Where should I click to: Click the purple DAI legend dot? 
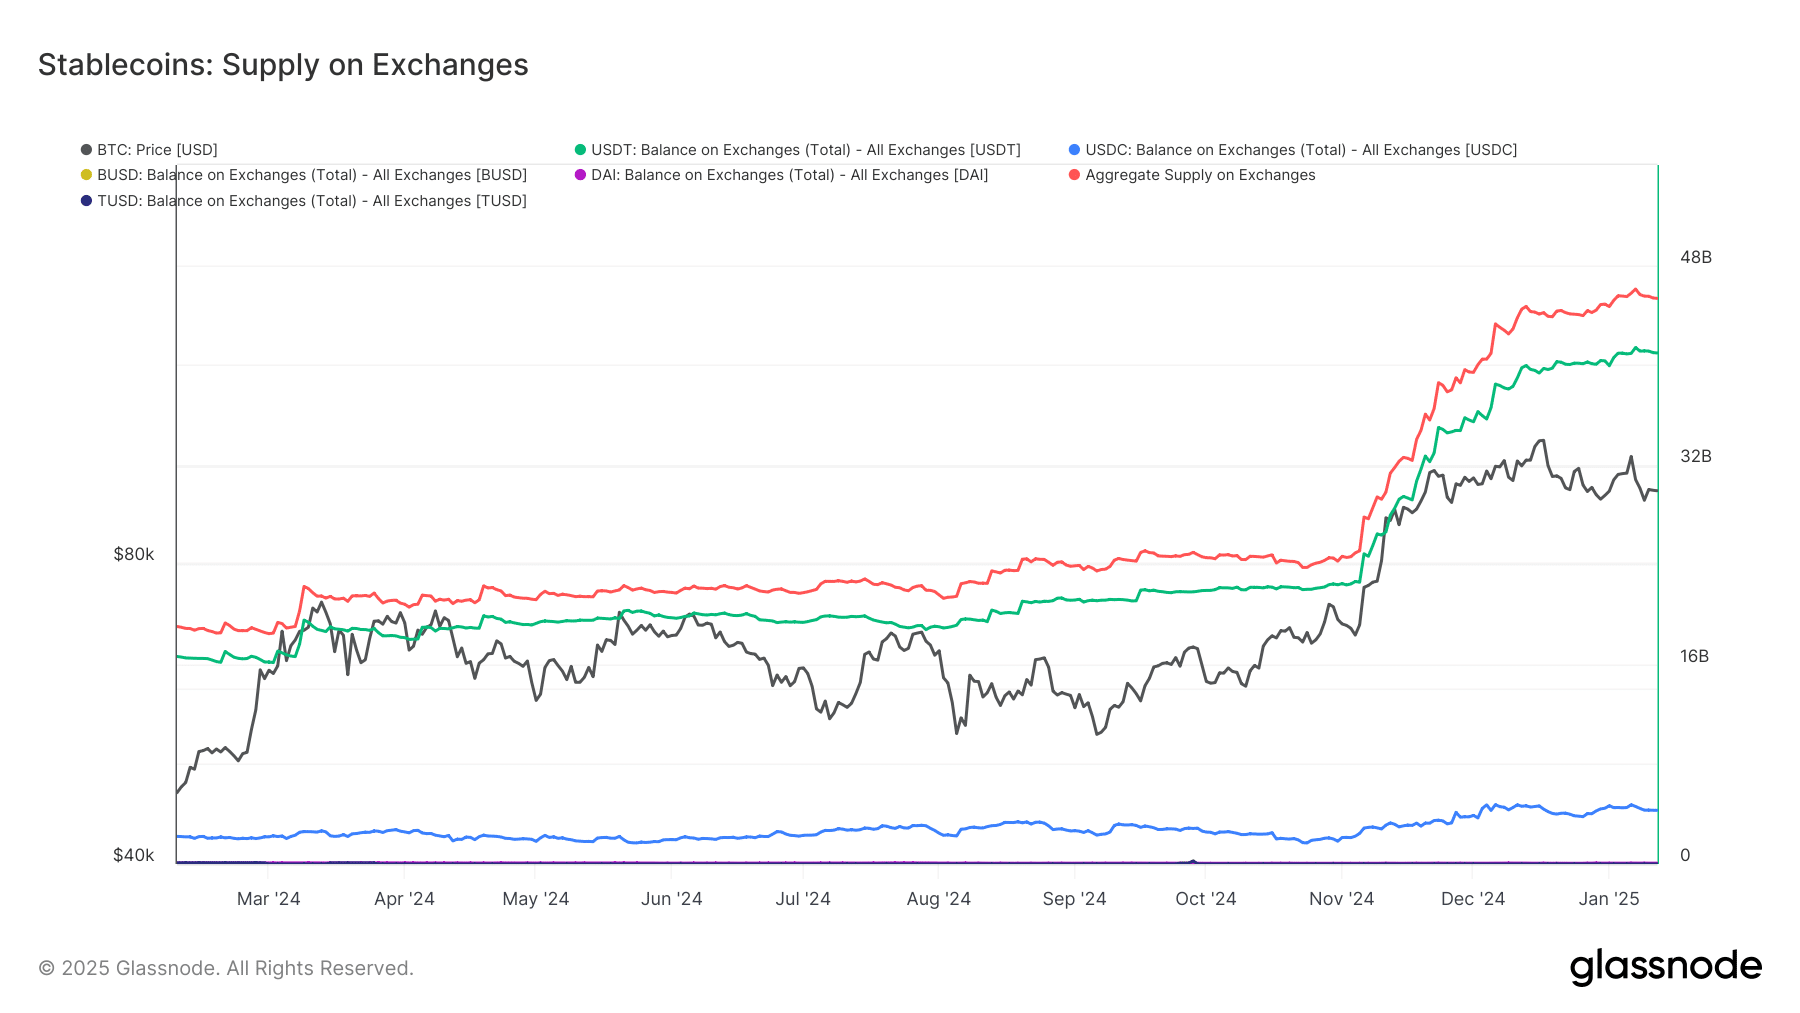[580, 175]
